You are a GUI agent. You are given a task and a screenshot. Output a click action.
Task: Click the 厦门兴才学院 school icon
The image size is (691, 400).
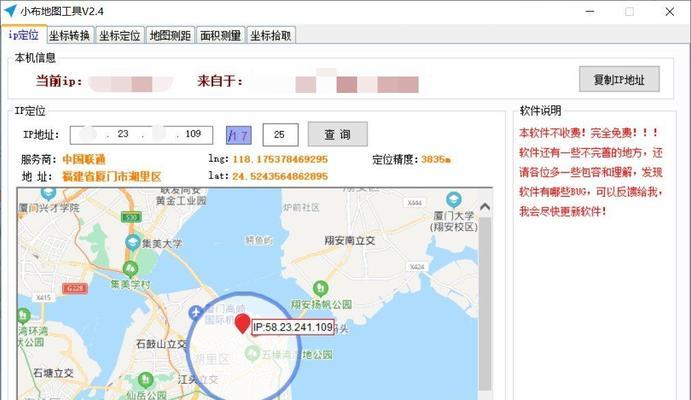pyautogui.click(x=48, y=193)
